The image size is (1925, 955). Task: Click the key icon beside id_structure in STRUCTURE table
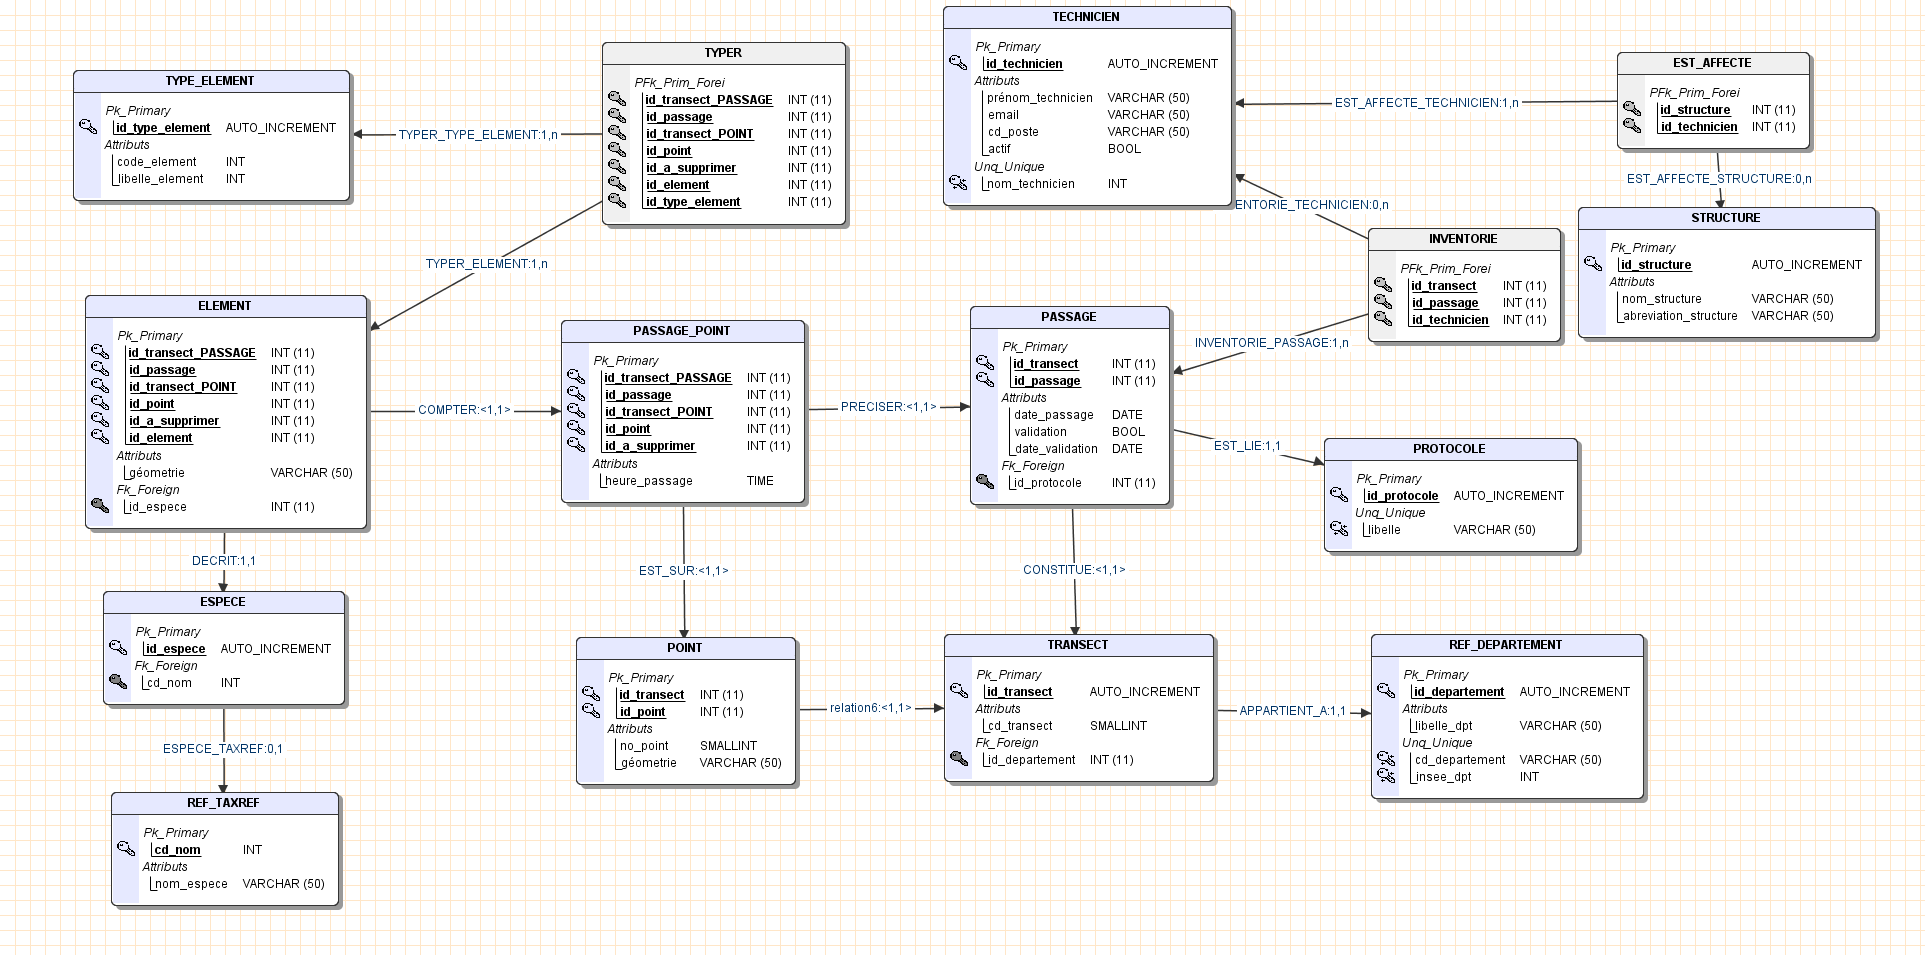1593,264
